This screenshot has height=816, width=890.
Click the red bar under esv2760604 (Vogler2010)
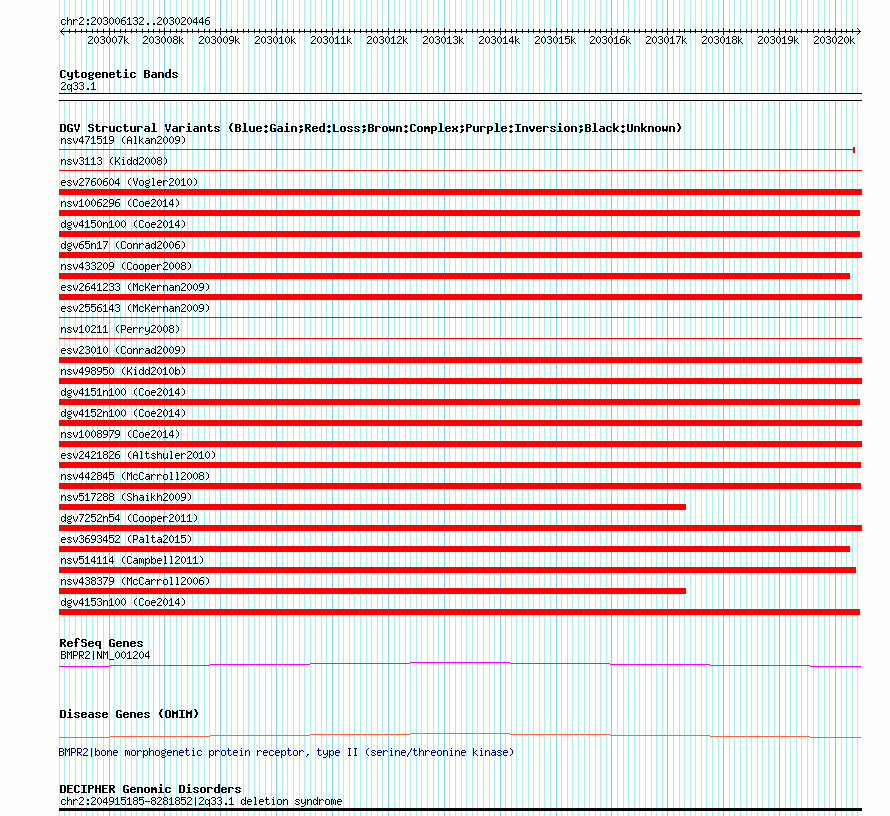[460, 192]
